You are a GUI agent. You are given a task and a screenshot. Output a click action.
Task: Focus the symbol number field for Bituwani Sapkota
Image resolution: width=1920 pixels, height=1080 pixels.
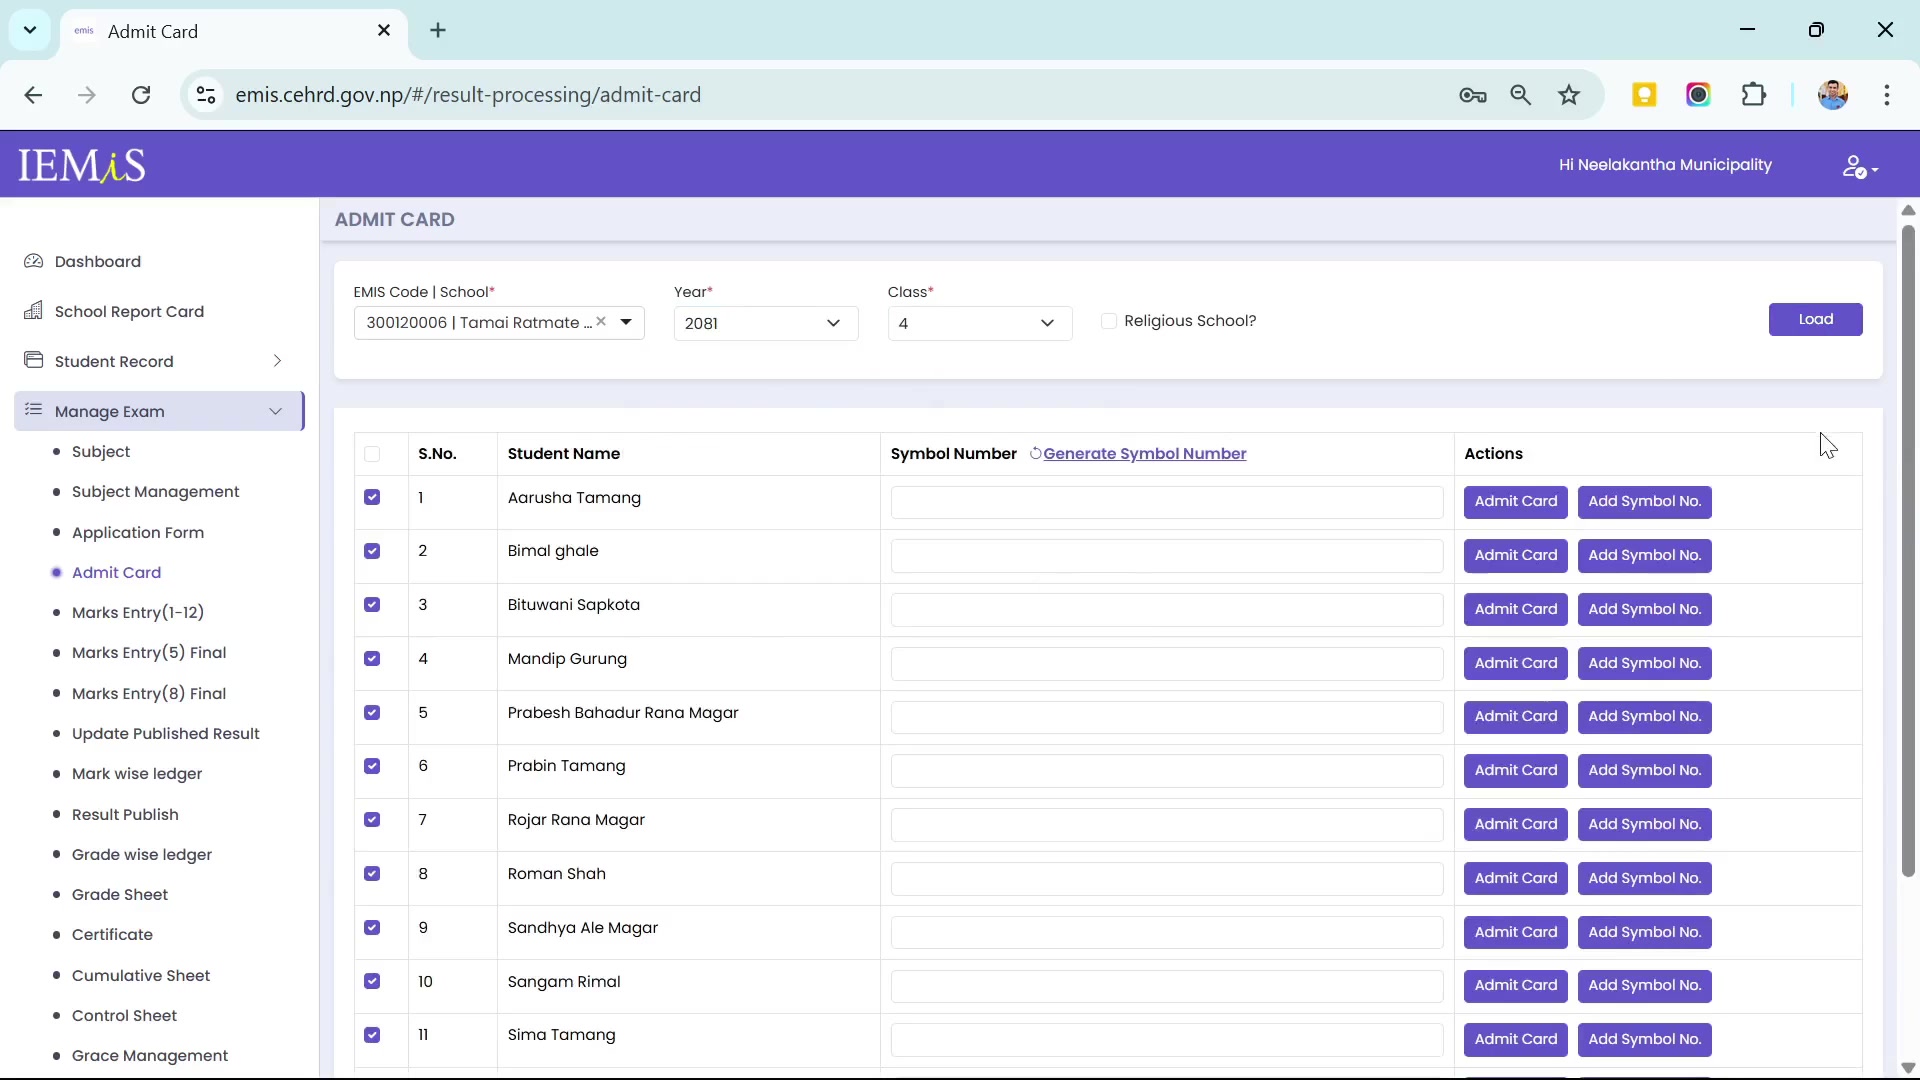tap(1166, 610)
